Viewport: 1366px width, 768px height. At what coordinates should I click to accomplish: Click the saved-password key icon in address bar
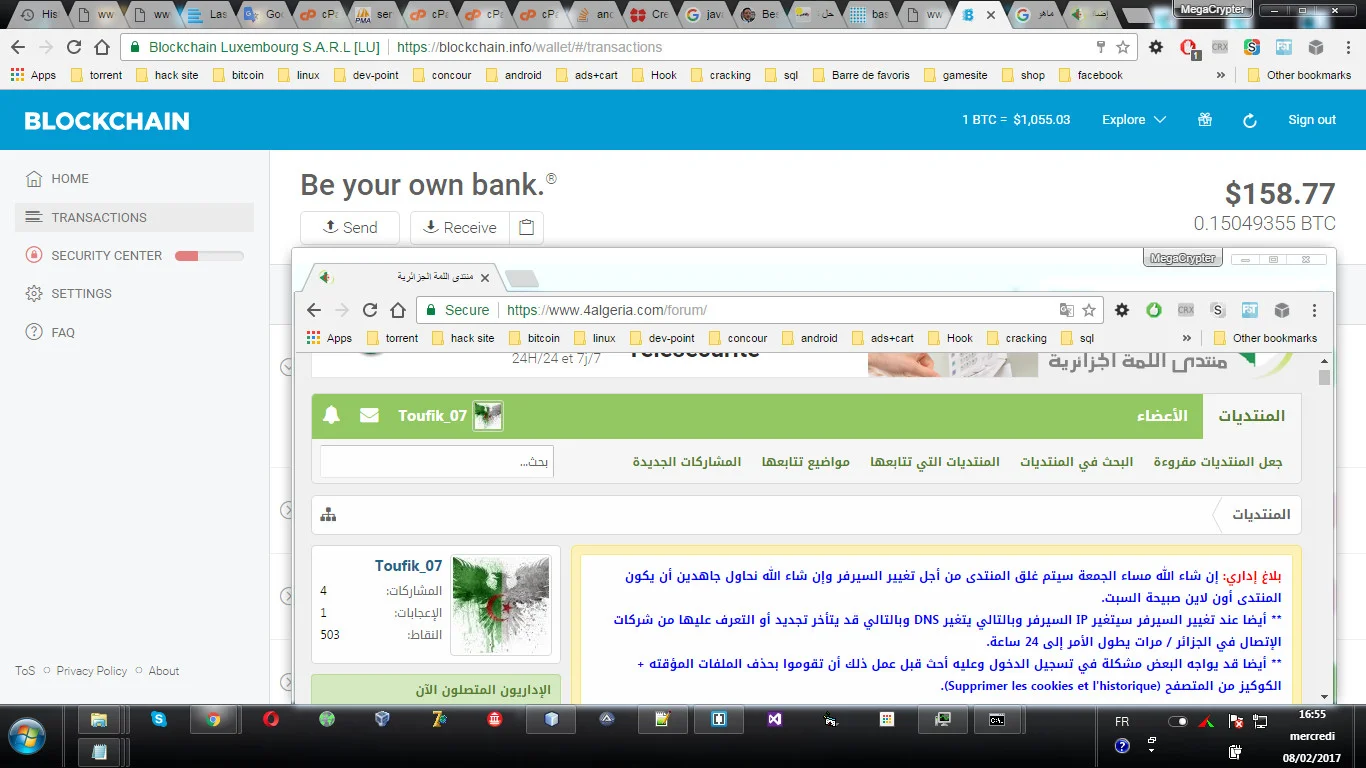click(x=1100, y=47)
